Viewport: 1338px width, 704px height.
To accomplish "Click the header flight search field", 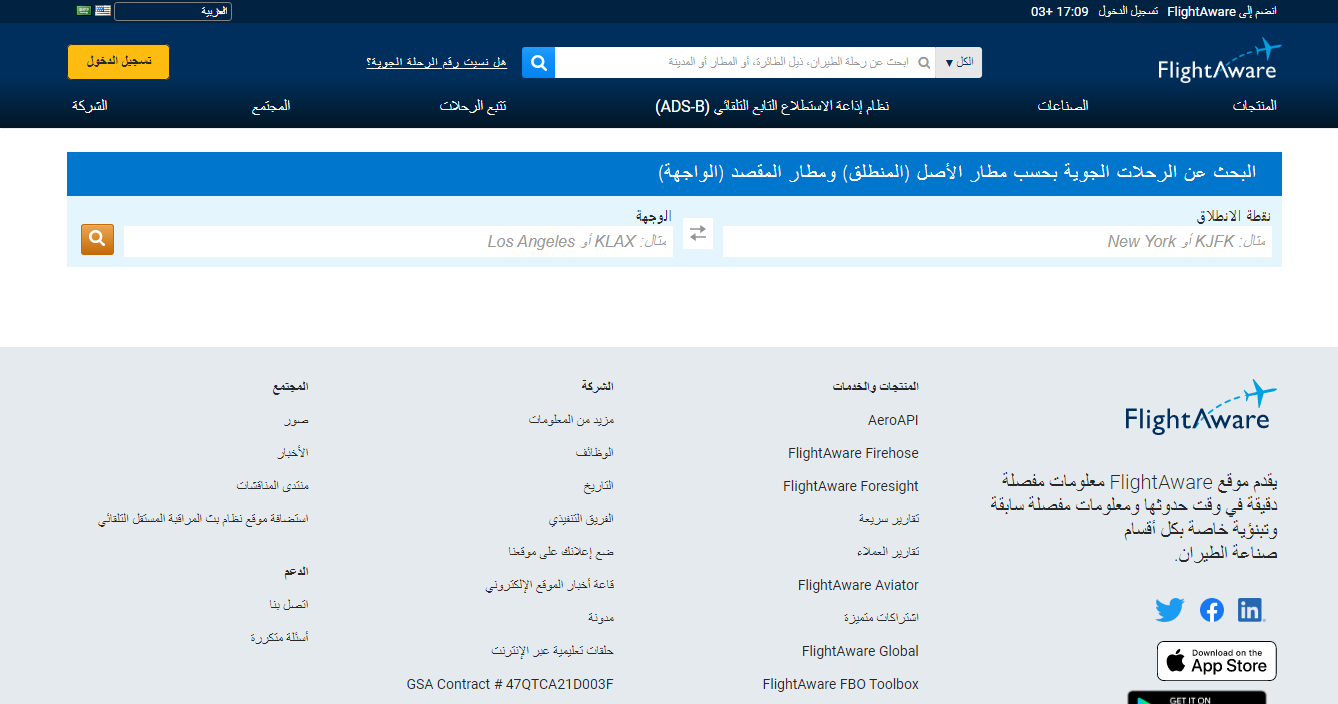I will tap(744, 63).
